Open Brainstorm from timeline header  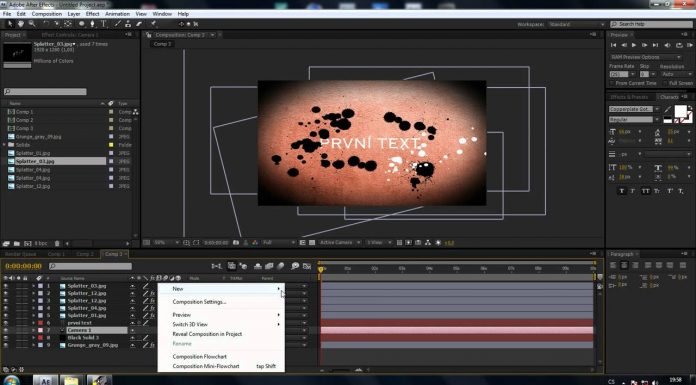click(x=295, y=266)
